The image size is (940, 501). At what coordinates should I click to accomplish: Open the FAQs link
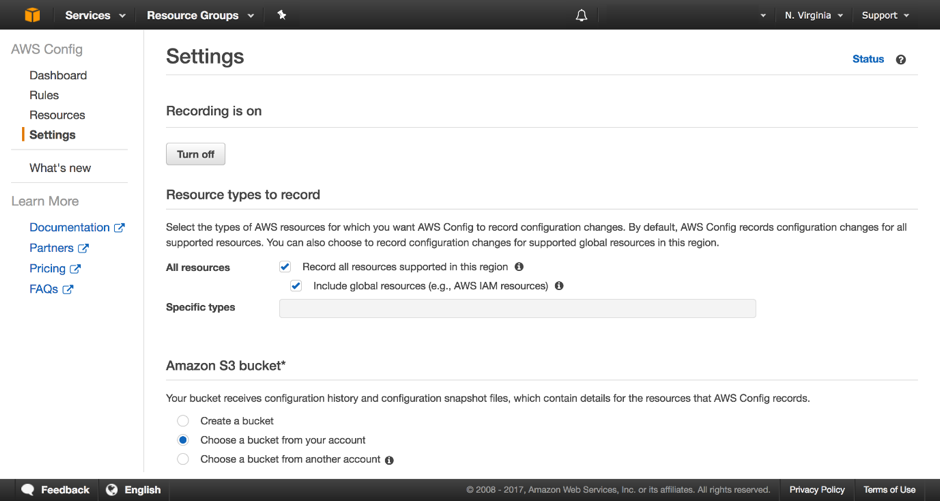[44, 289]
